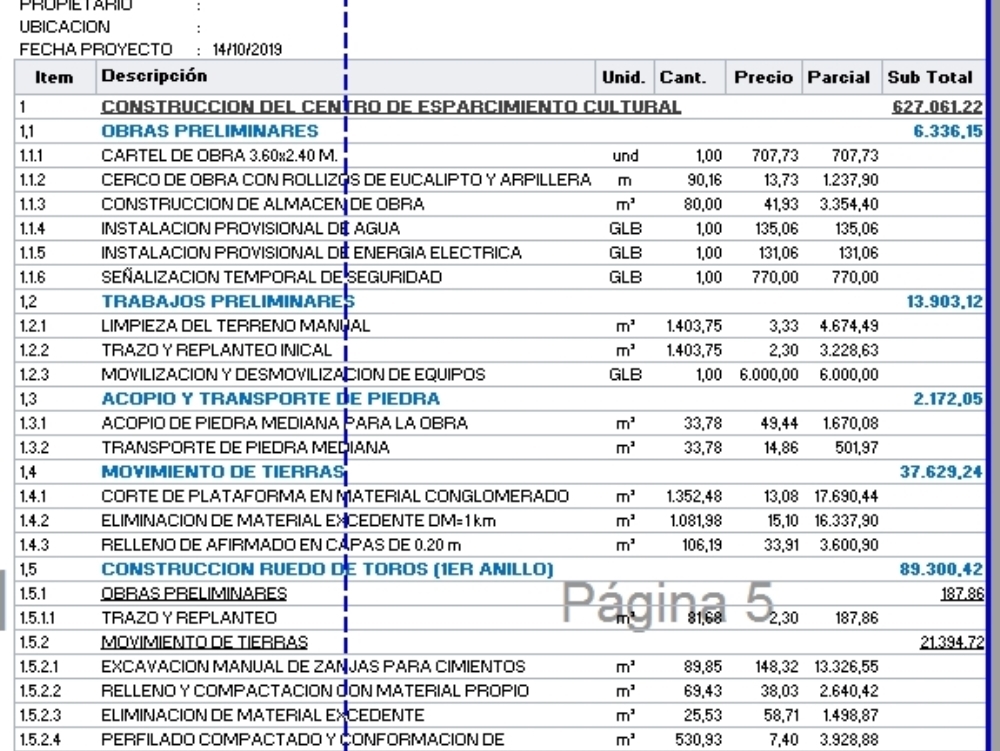Select subtotal 37.629,24
The width and height of the screenshot is (1000, 751).
(941, 472)
